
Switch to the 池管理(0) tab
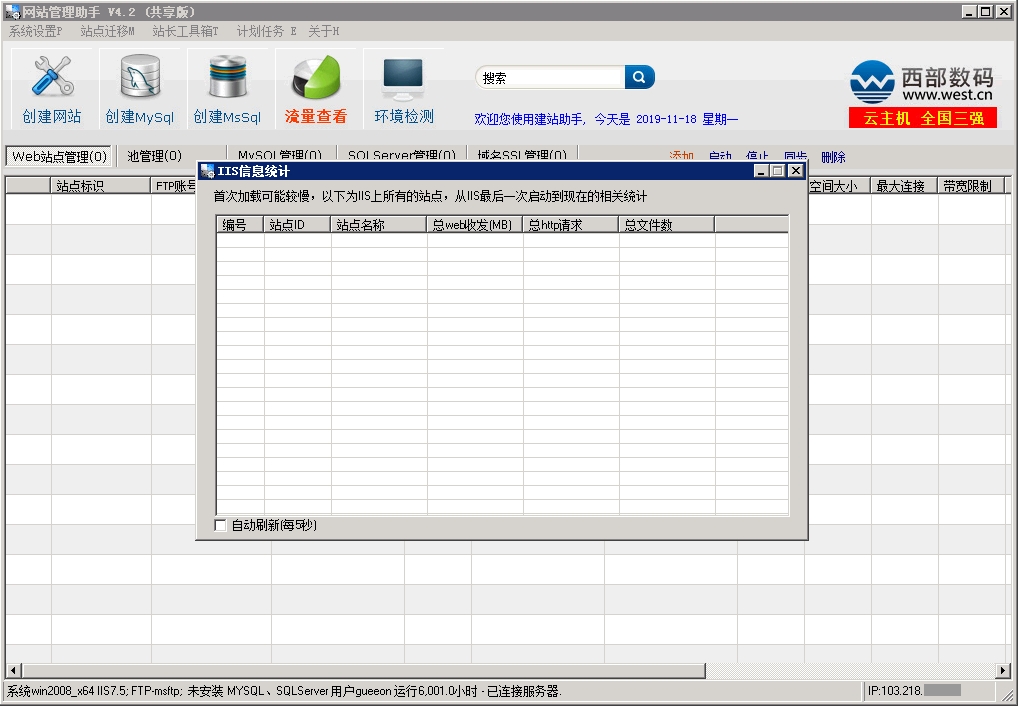[154, 156]
